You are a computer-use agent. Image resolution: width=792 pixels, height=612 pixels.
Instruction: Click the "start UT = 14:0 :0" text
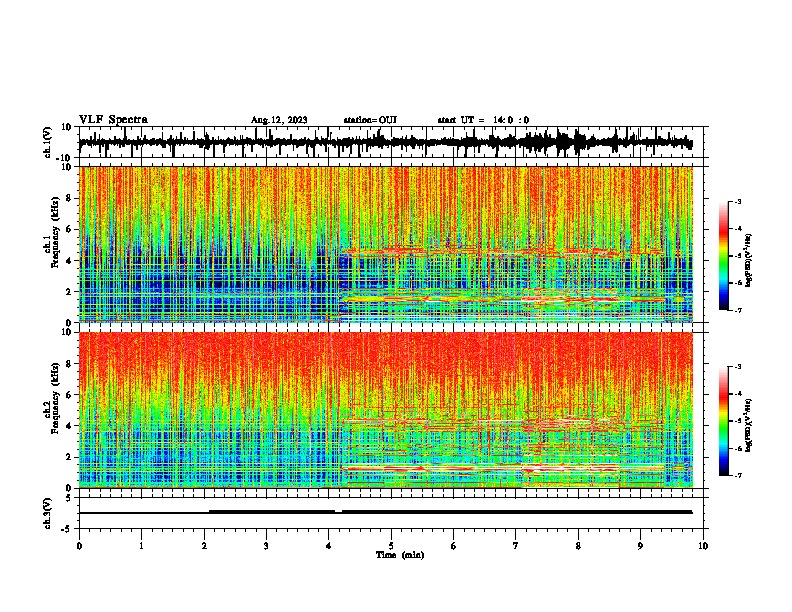click(483, 120)
